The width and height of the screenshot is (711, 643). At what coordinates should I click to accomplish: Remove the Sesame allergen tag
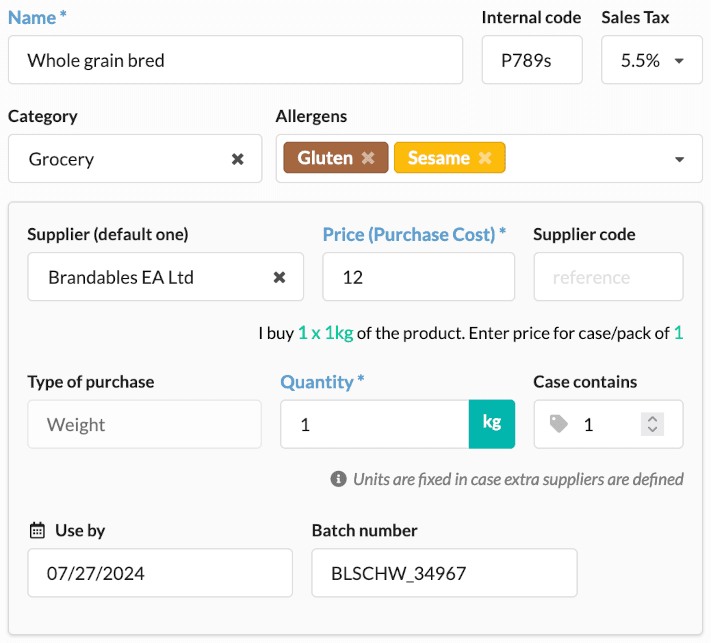click(485, 158)
